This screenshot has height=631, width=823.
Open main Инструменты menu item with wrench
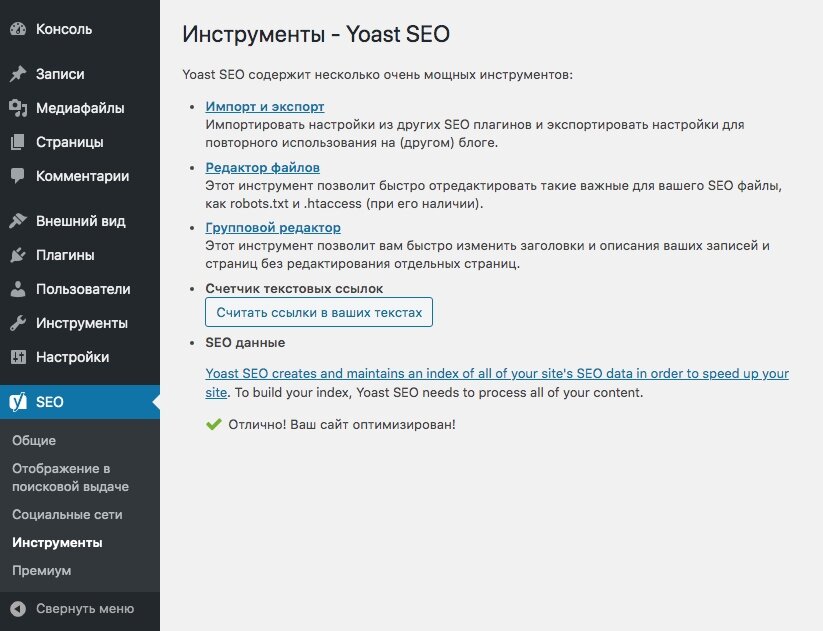pos(80,323)
